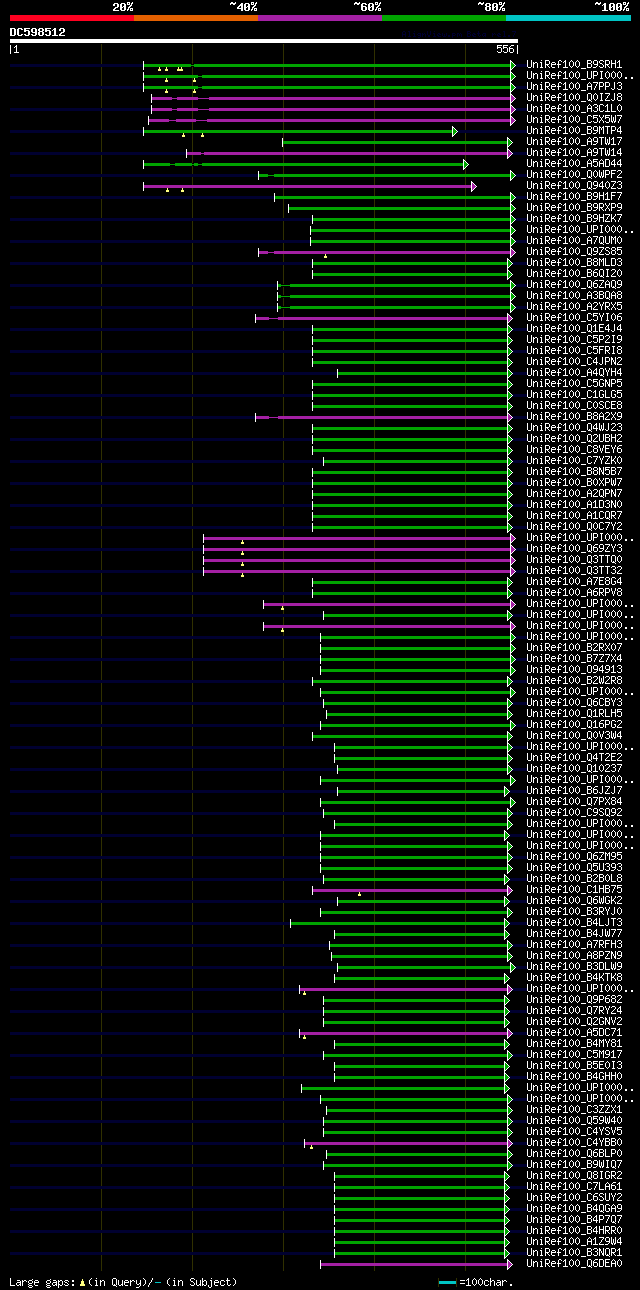
Task: Click the cyan =100char. scale marker
Action: [x=446, y=1282]
